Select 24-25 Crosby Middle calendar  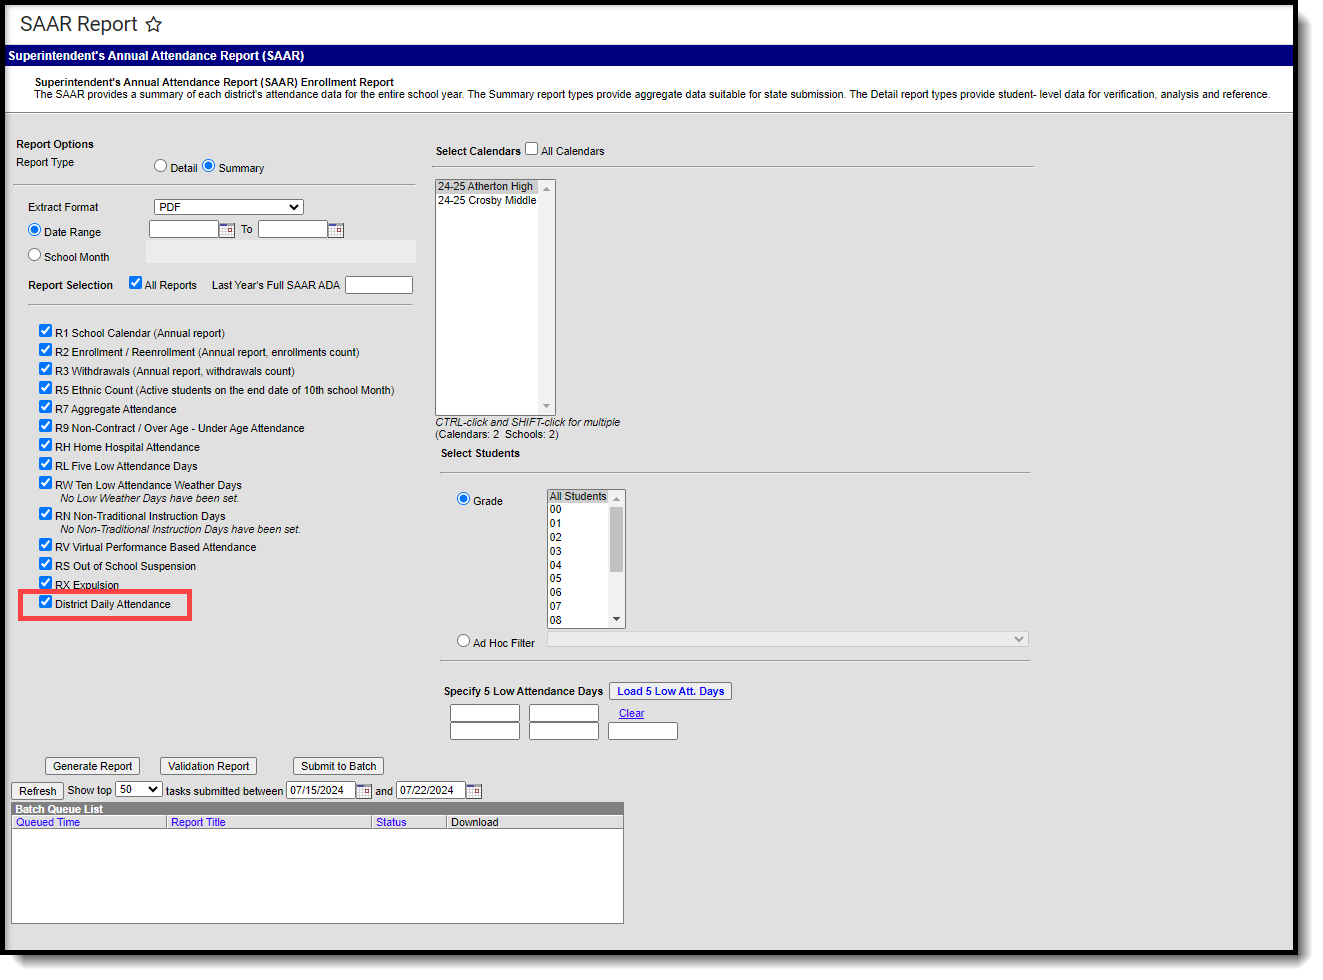point(487,201)
